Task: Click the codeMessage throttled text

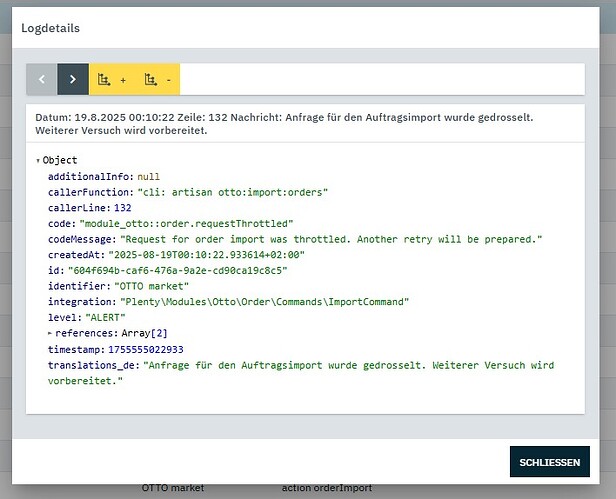Action: point(331,239)
